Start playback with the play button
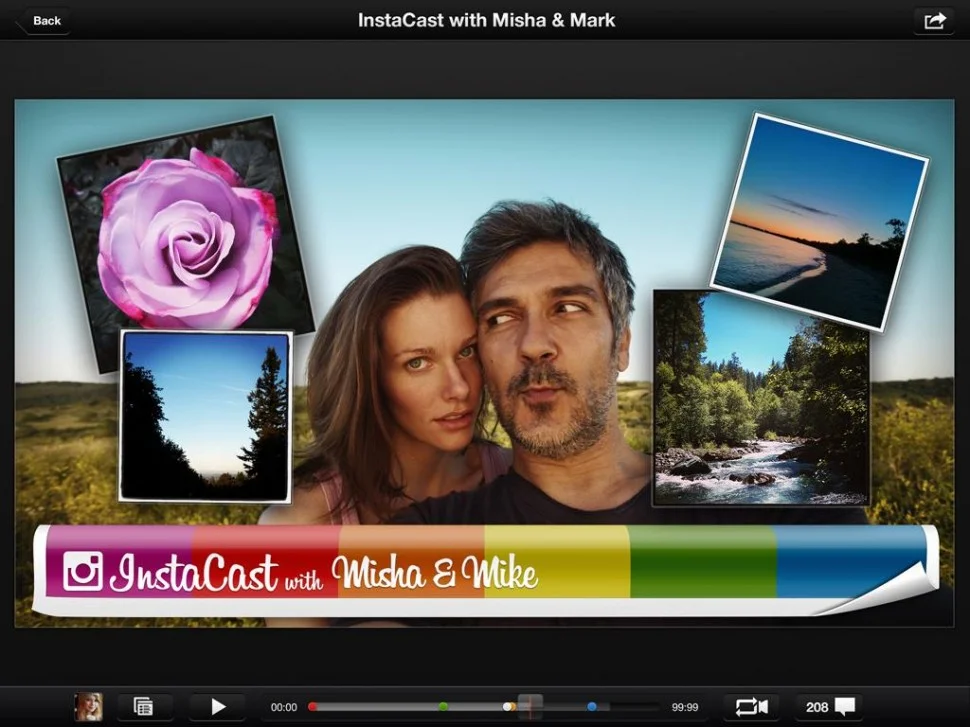Image resolution: width=970 pixels, height=727 pixels. (217, 707)
